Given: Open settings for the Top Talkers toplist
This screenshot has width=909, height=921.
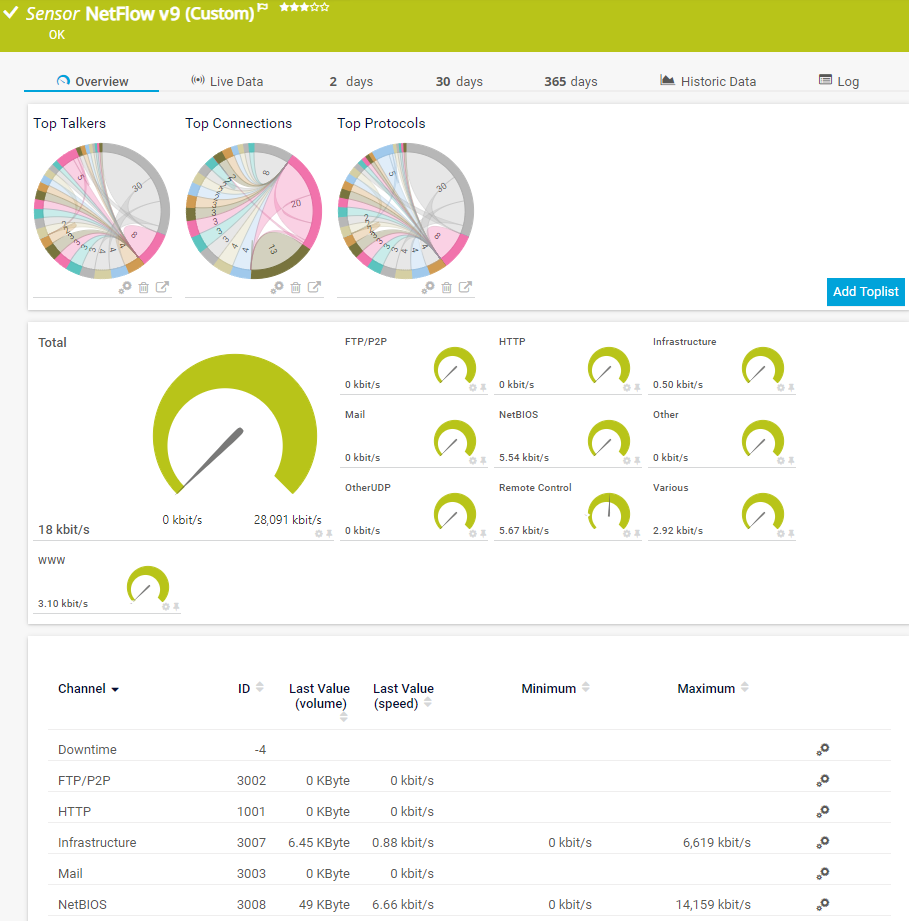Looking at the screenshot, I should (x=125, y=288).
